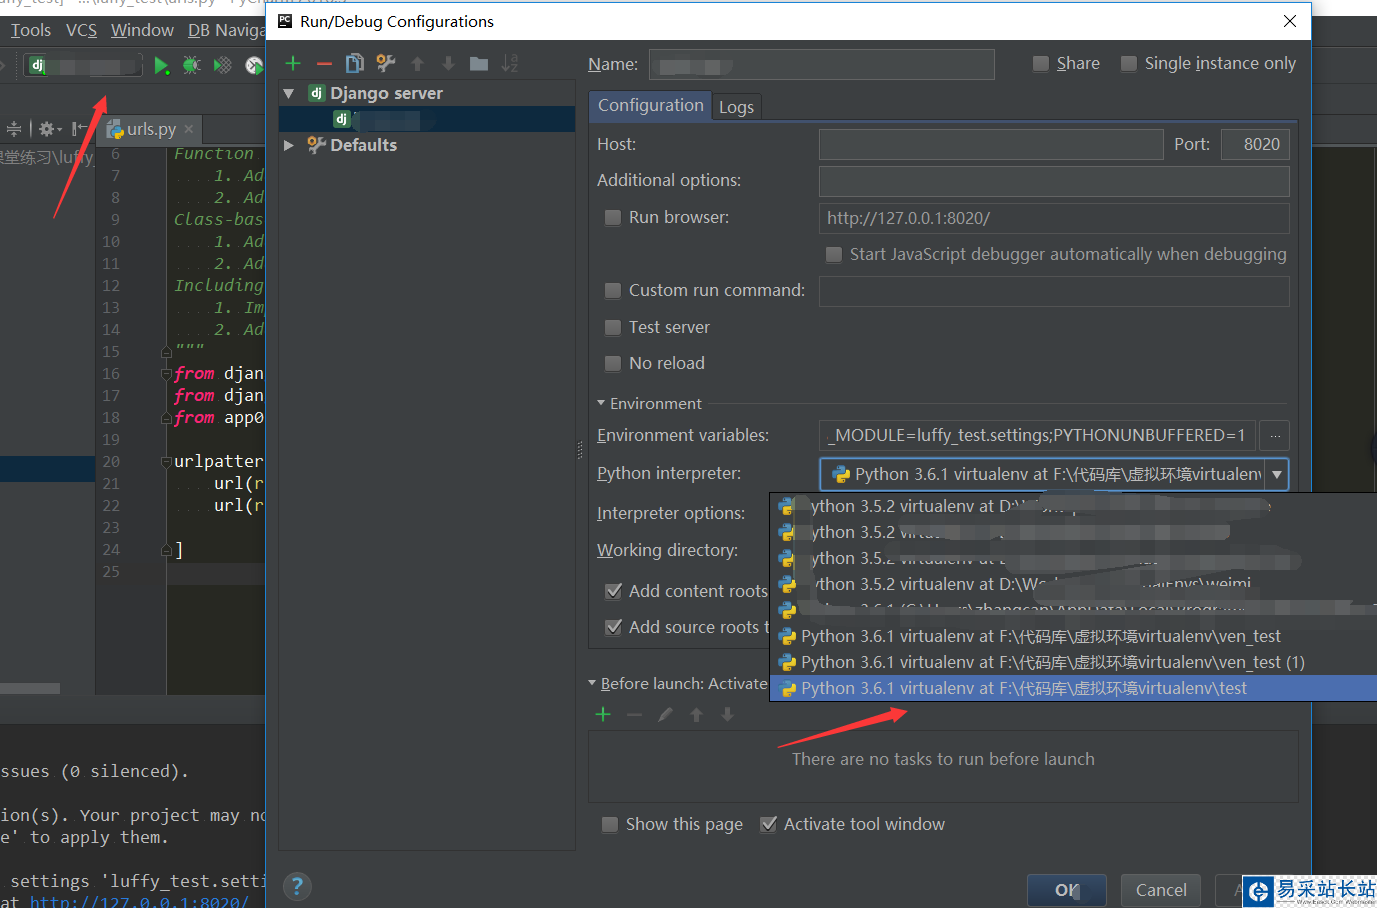Remove the selected configuration with the red minus
Viewport: 1377px width, 908px height.
point(324,64)
